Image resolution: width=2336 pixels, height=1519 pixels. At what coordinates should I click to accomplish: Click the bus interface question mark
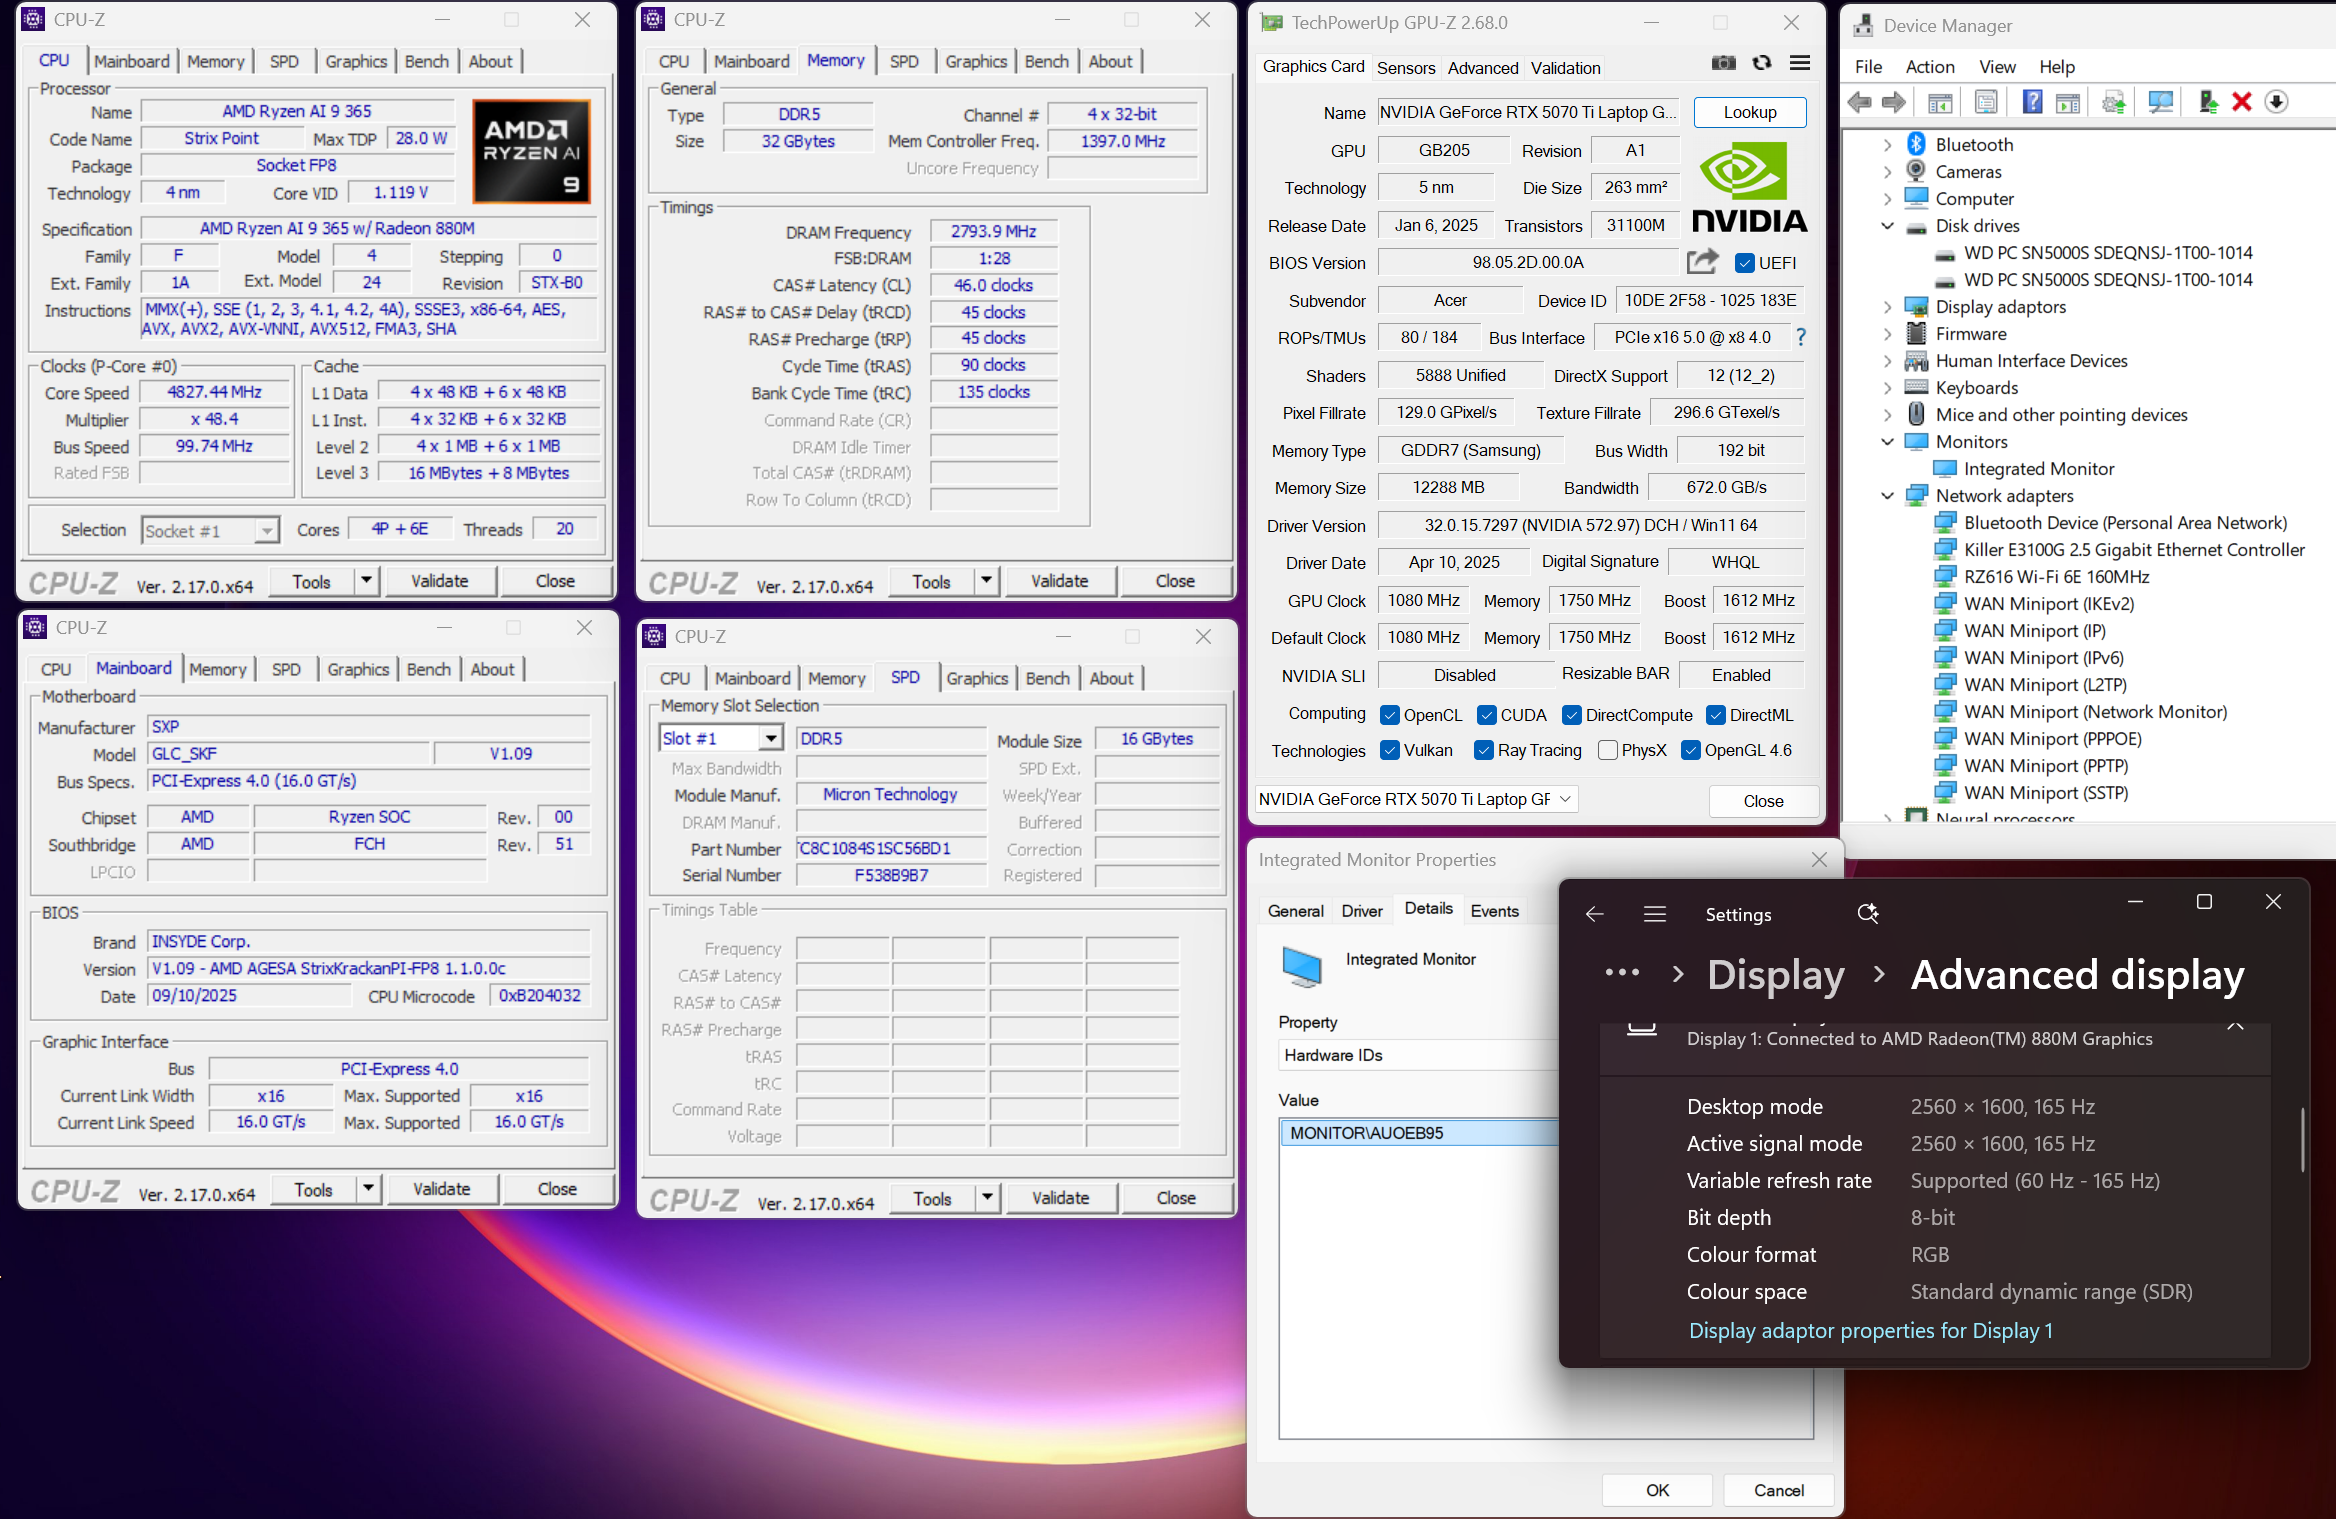pos(1800,338)
